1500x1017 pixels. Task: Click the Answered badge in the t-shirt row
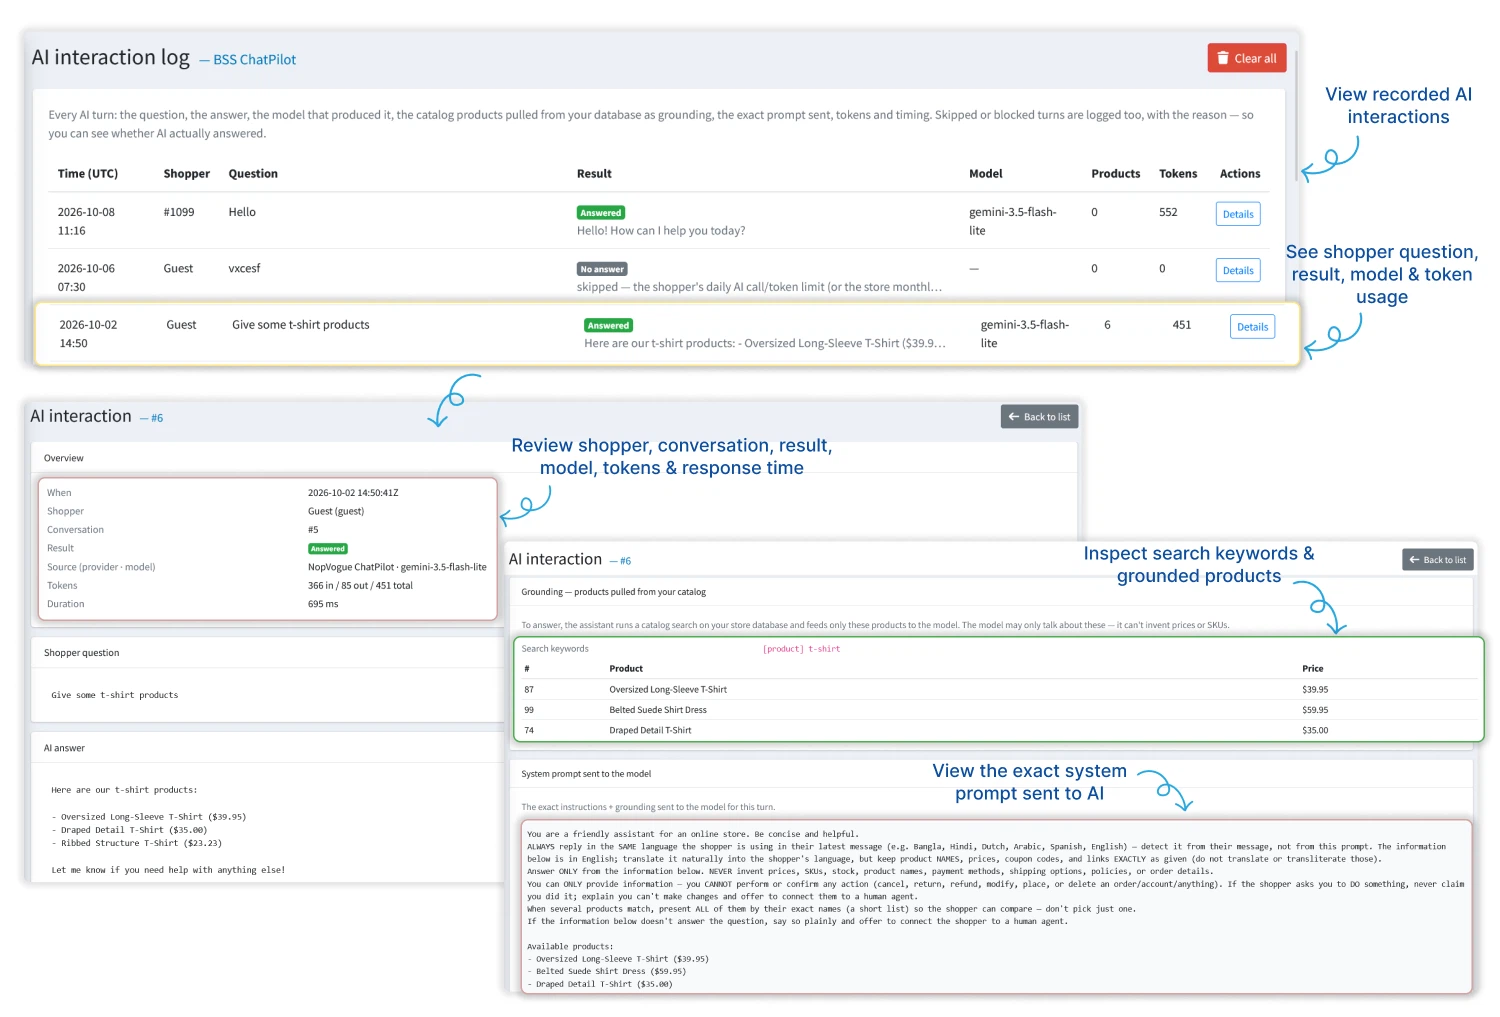coord(608,325)
